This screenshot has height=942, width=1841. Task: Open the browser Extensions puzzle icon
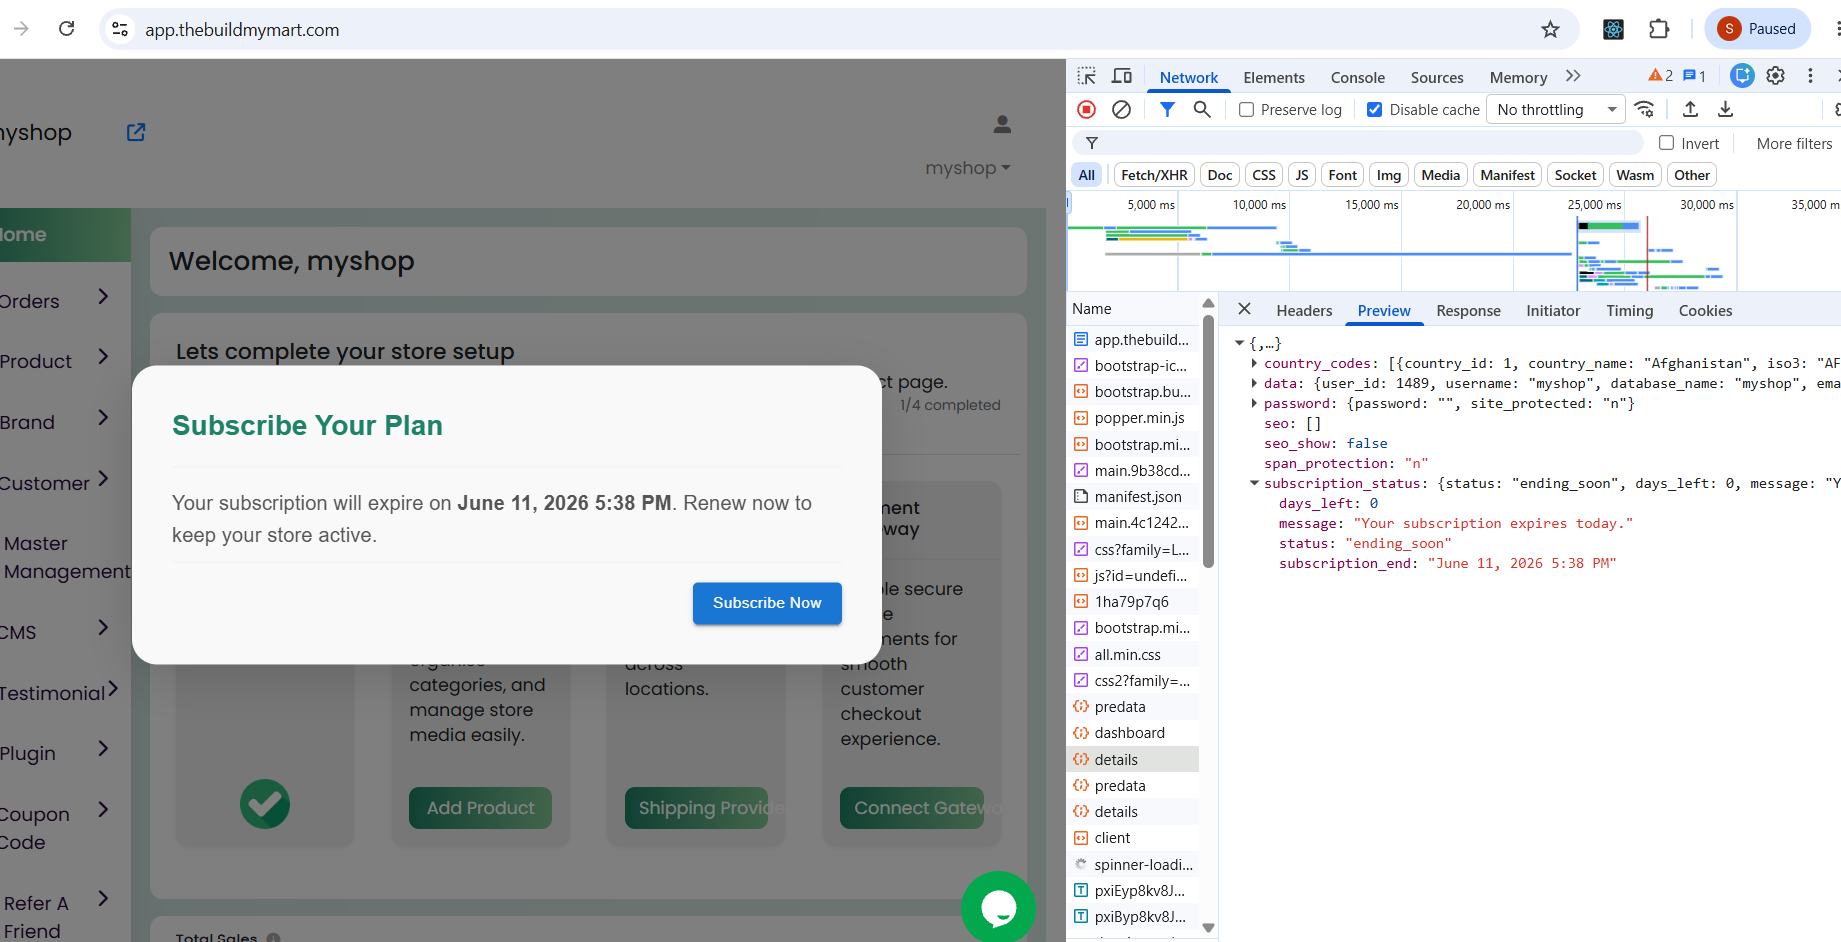[x=1659, y=29]
